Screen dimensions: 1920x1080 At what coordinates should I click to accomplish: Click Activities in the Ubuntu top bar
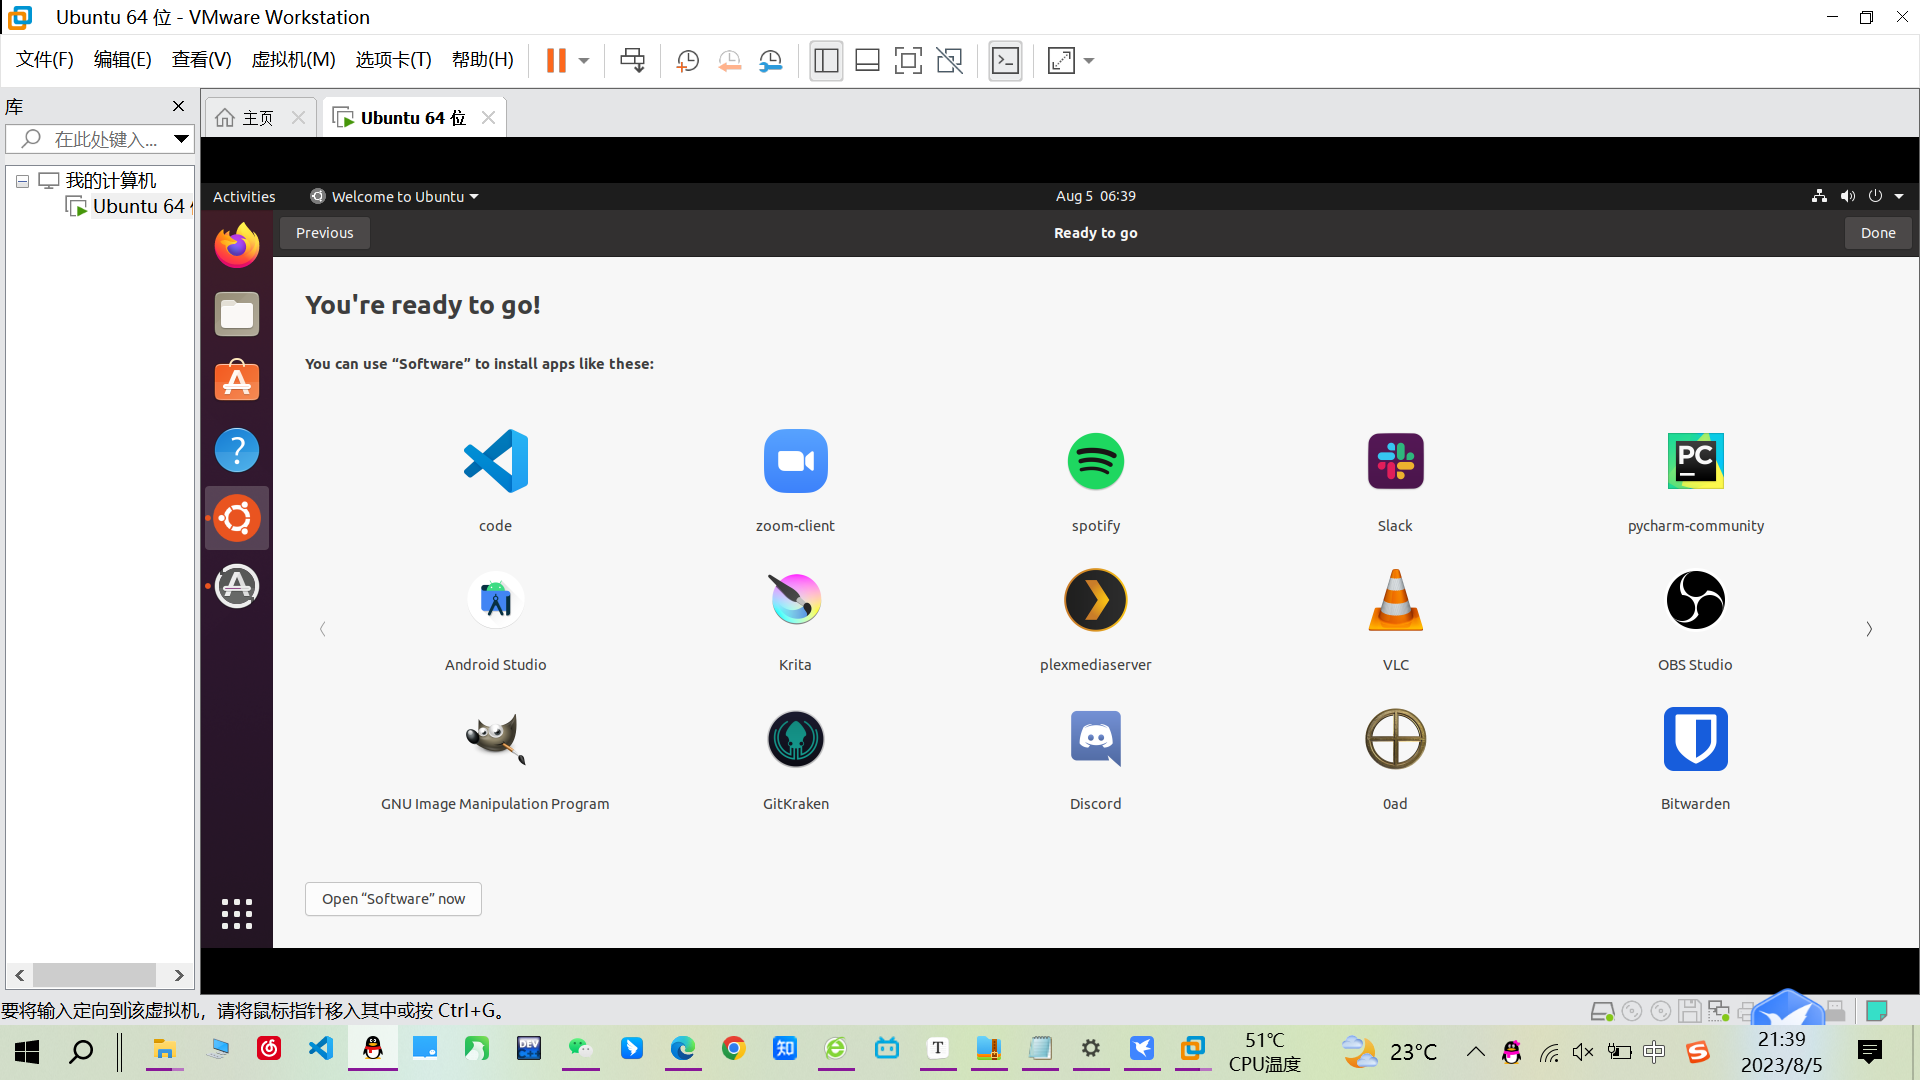[x=244, y=196]
